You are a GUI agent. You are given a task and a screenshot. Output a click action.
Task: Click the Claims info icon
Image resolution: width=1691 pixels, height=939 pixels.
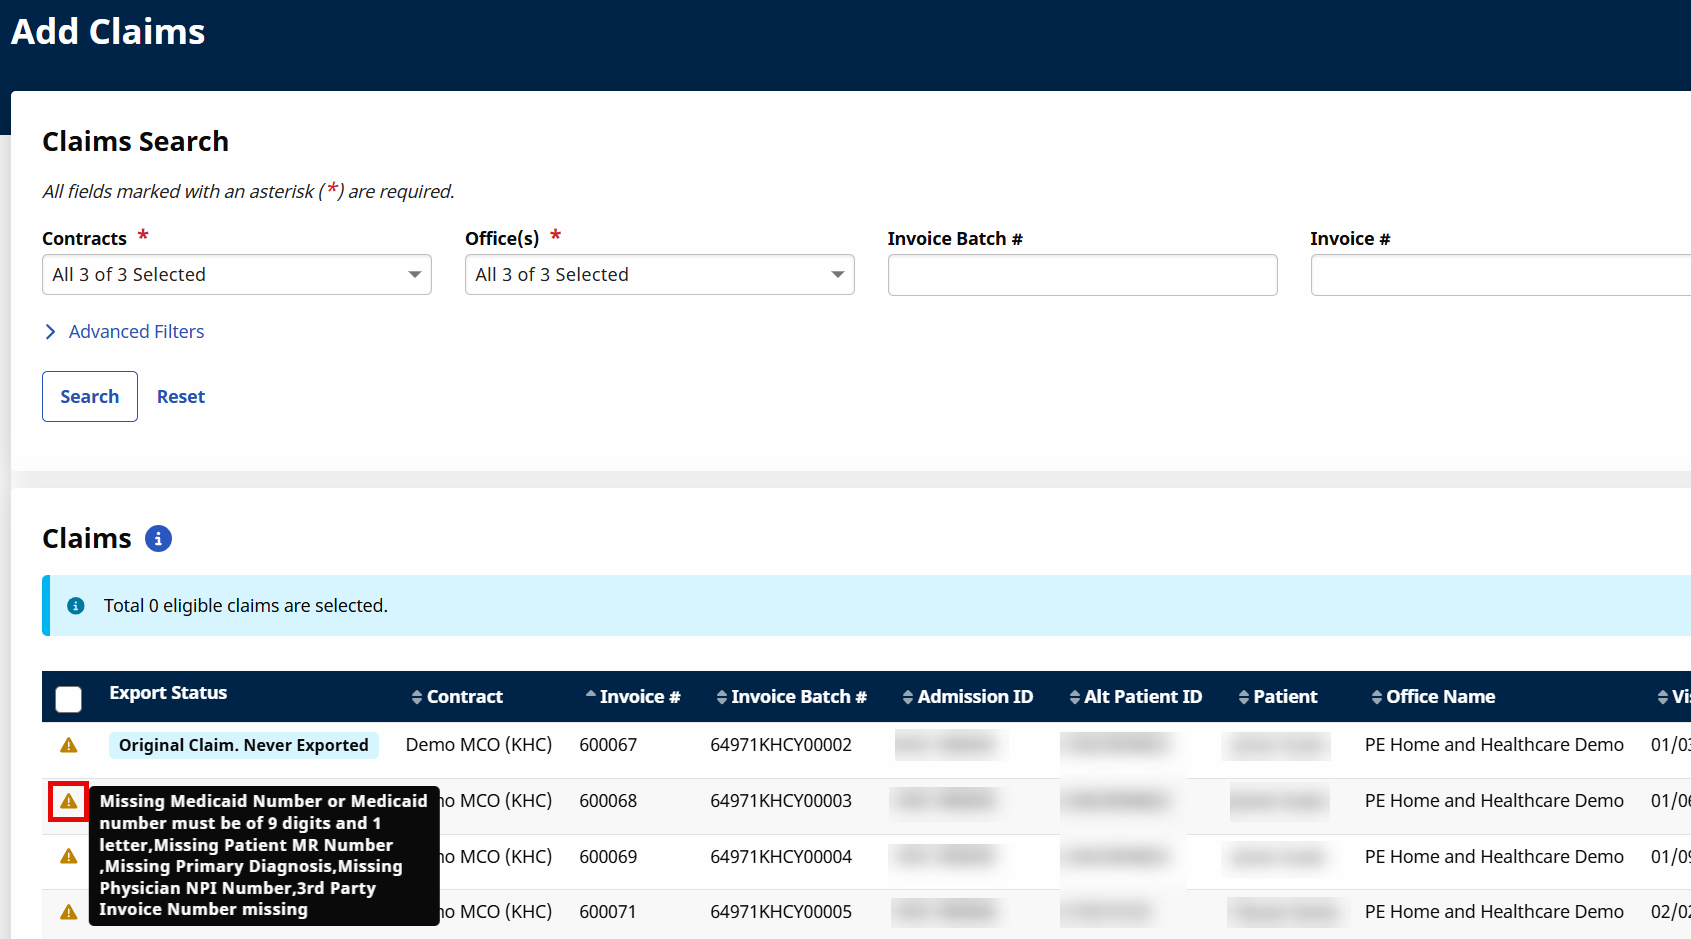point(158,539)
